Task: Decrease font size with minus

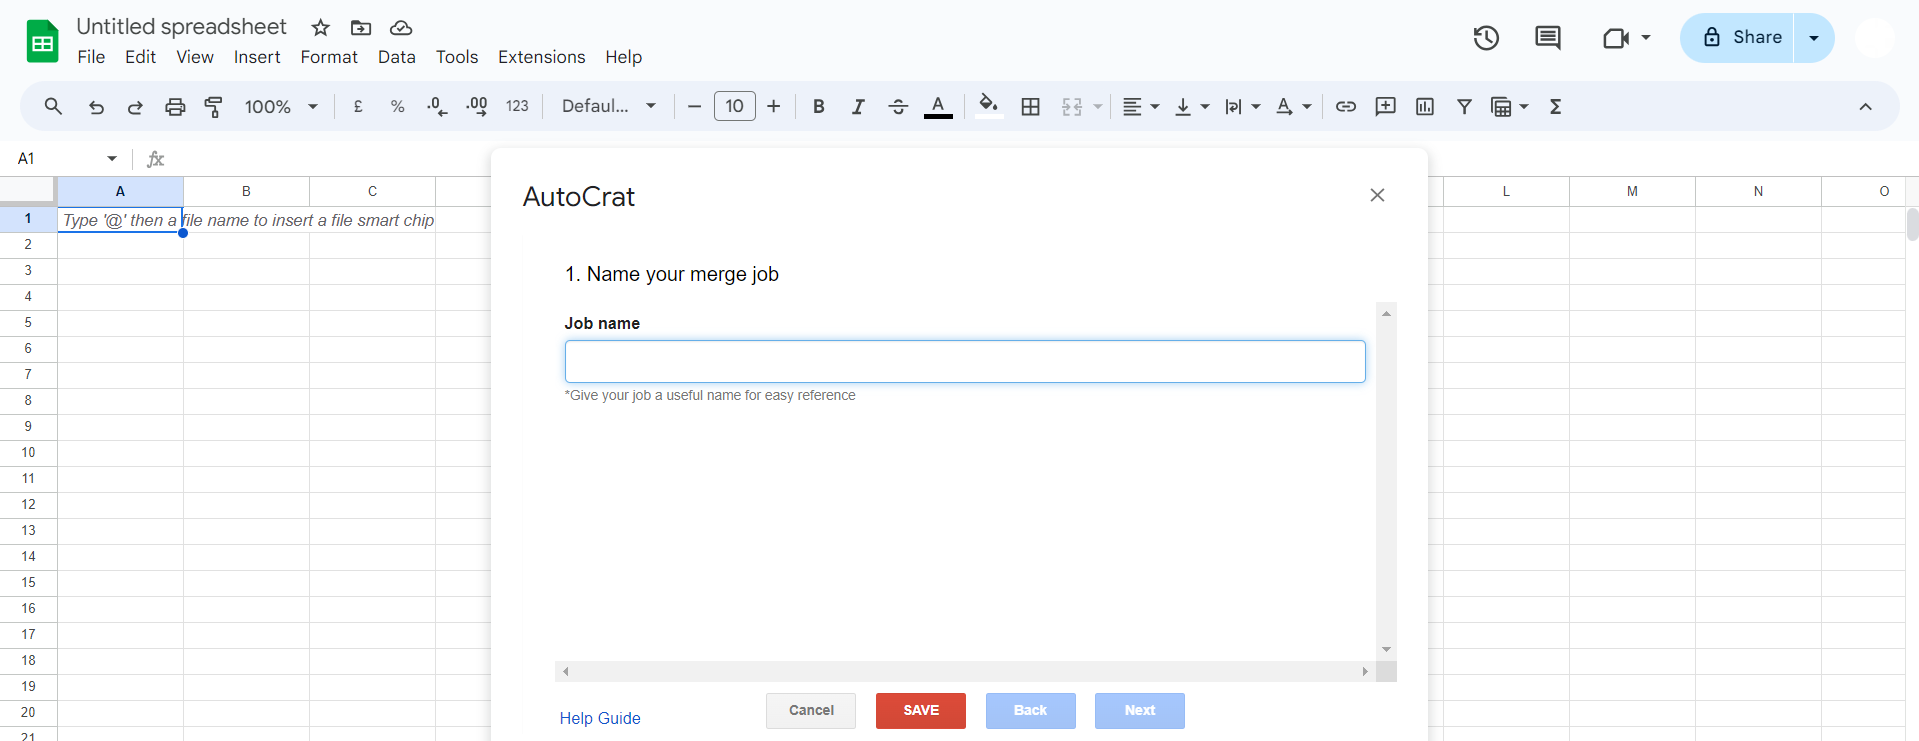Action: 694,106
